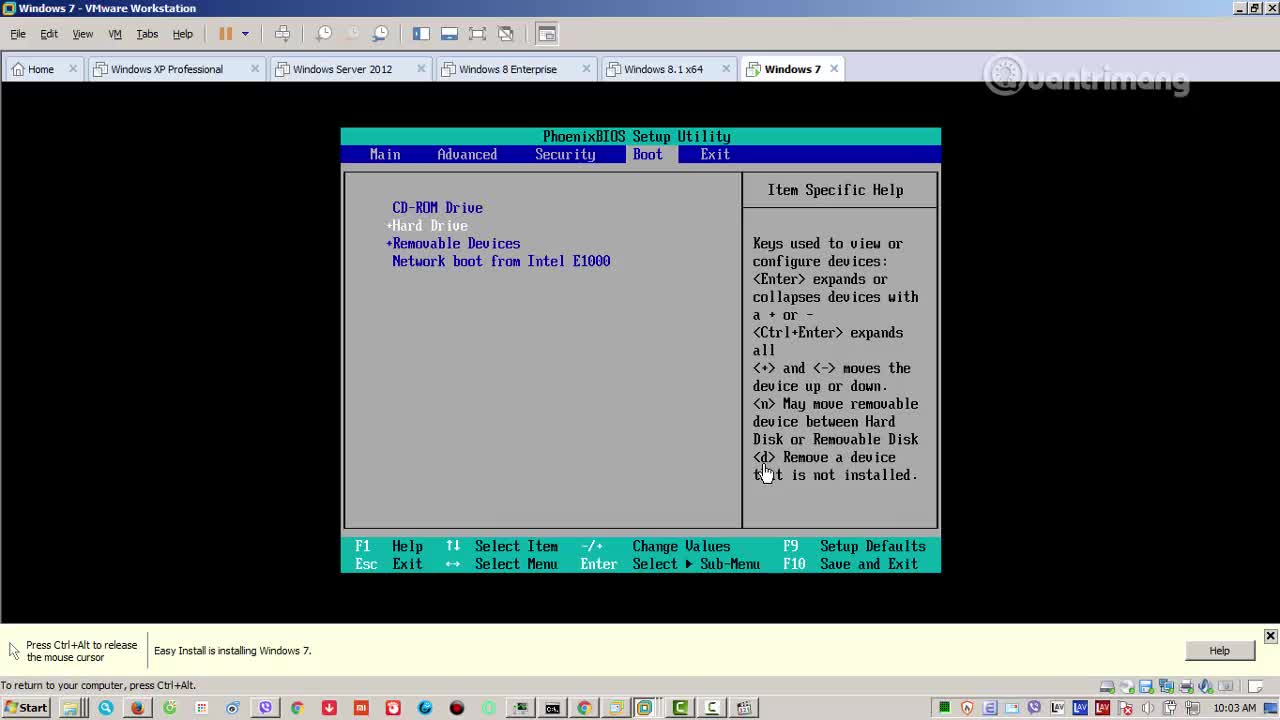
Task: Toggle the console view toolbar button
Action: point(547,34)
